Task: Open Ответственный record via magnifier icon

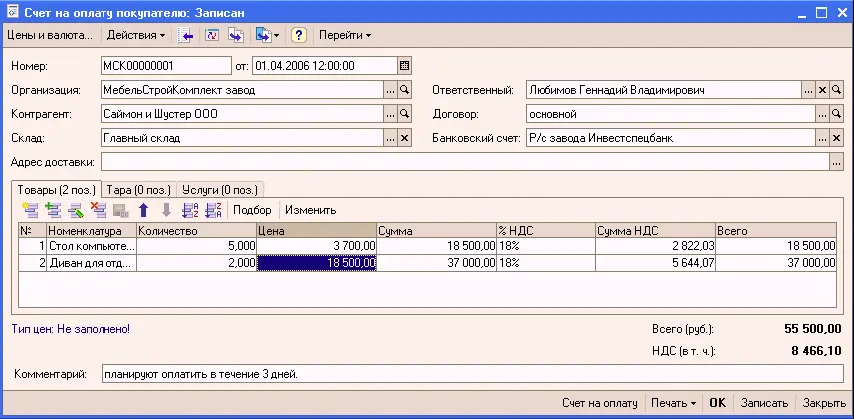Action: pyautogui.click(x=837, y=90)
